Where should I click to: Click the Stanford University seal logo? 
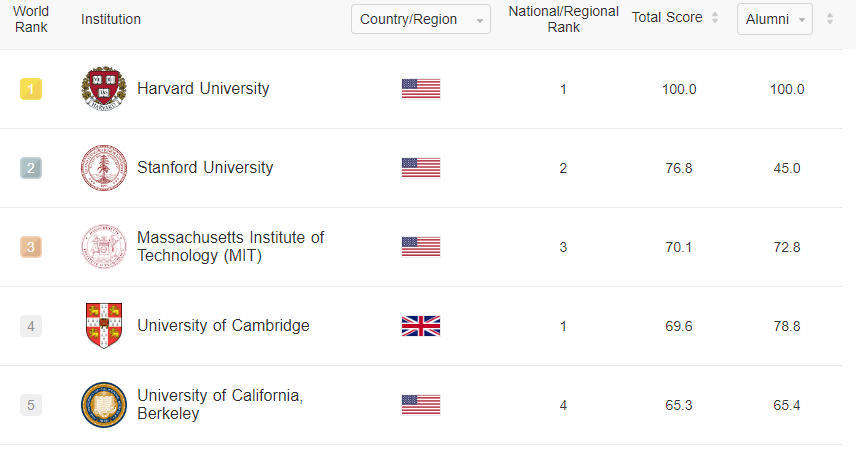pyautogui.click(x=104, y=168)
